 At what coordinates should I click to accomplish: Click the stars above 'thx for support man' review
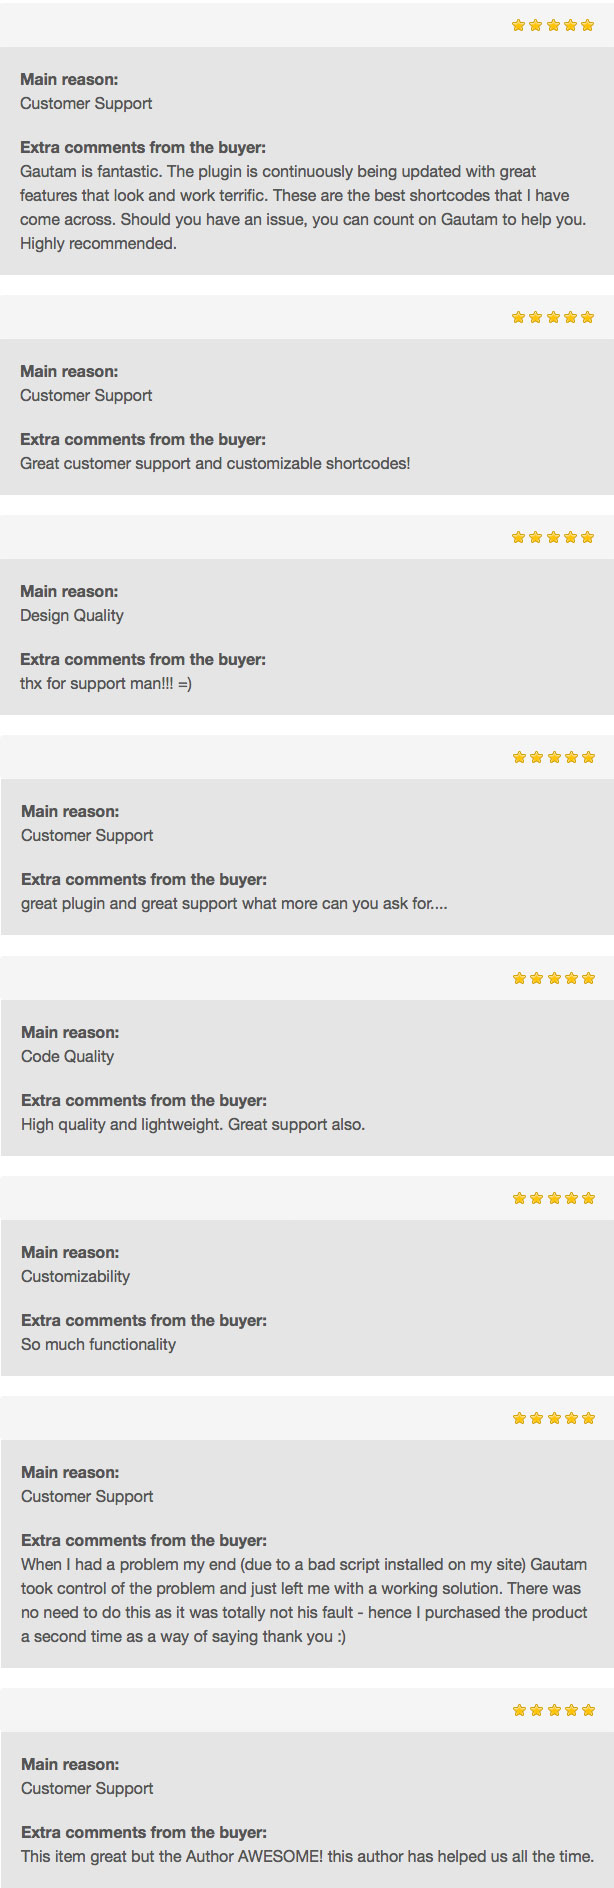[x=553, y=537]
